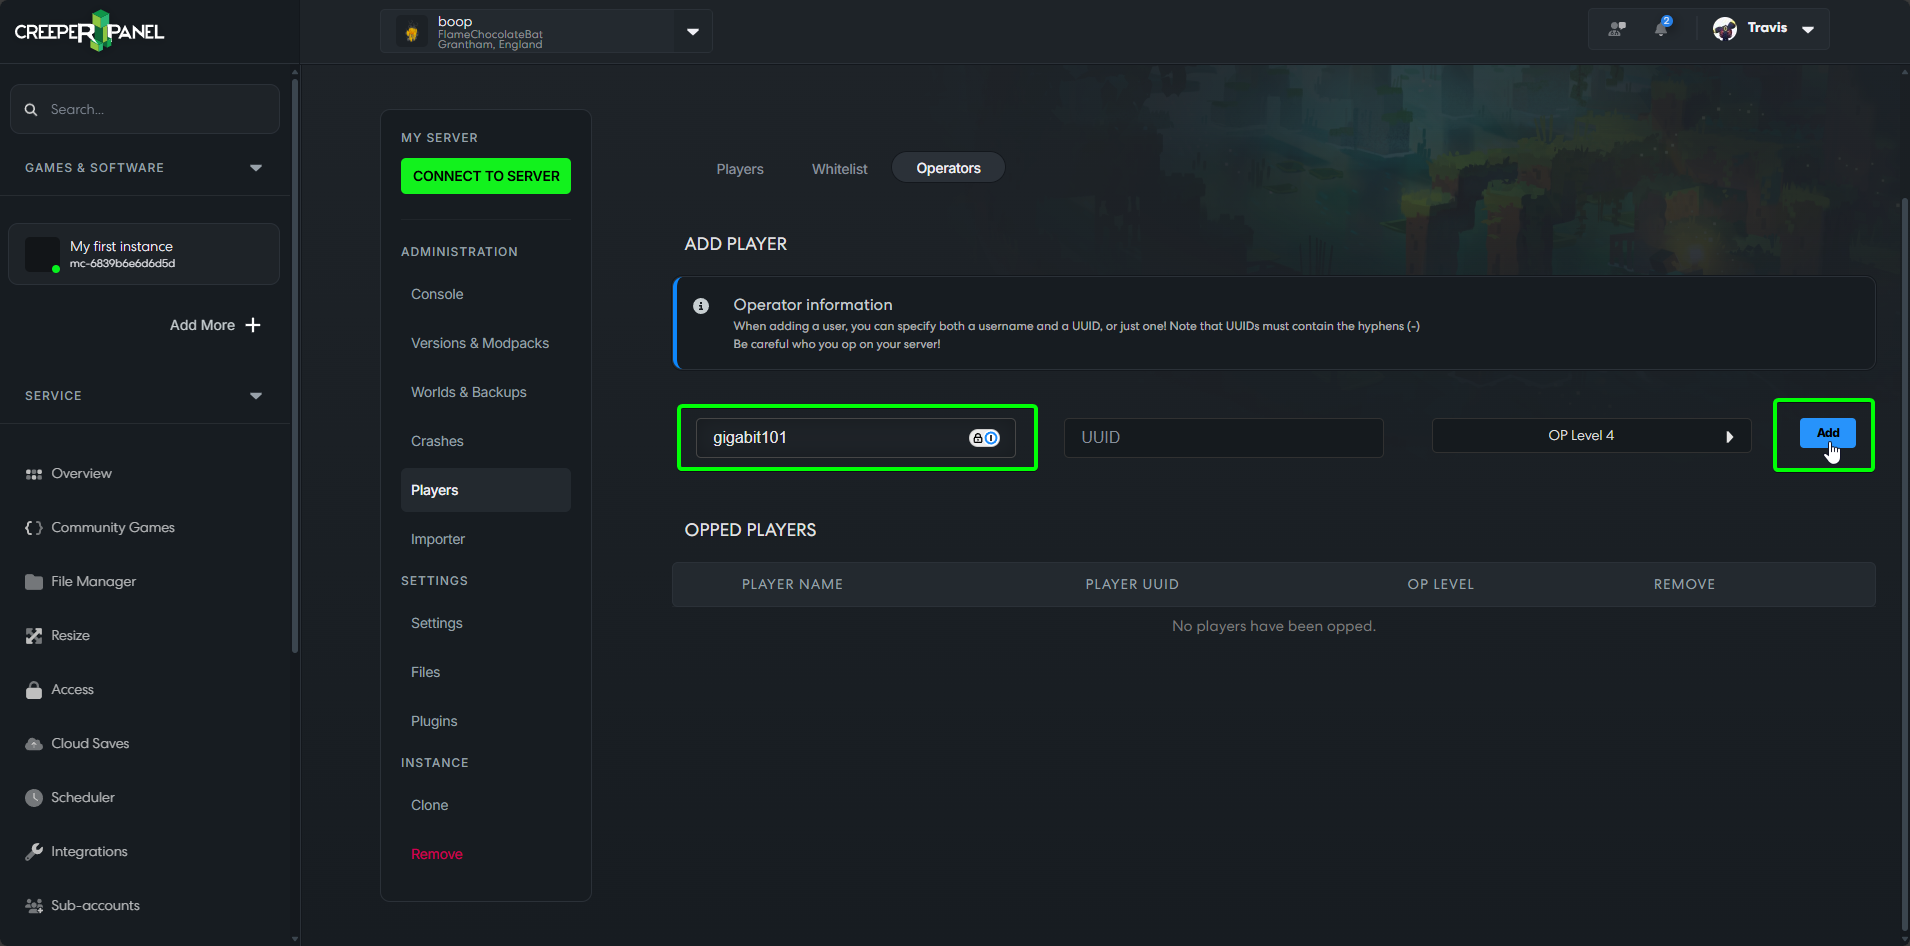
Task: Click the search magnifier icon
Action: pos(31,108)
